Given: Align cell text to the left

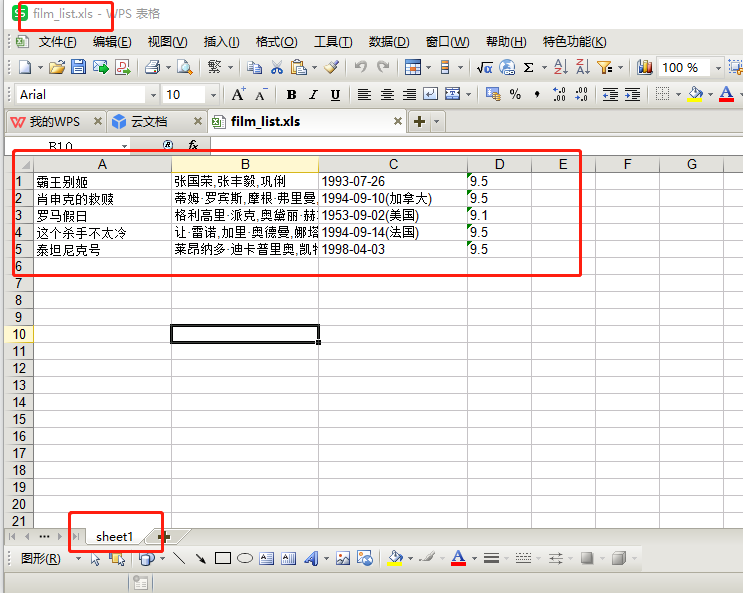Looking at the screenshot, I should point(364,94).
